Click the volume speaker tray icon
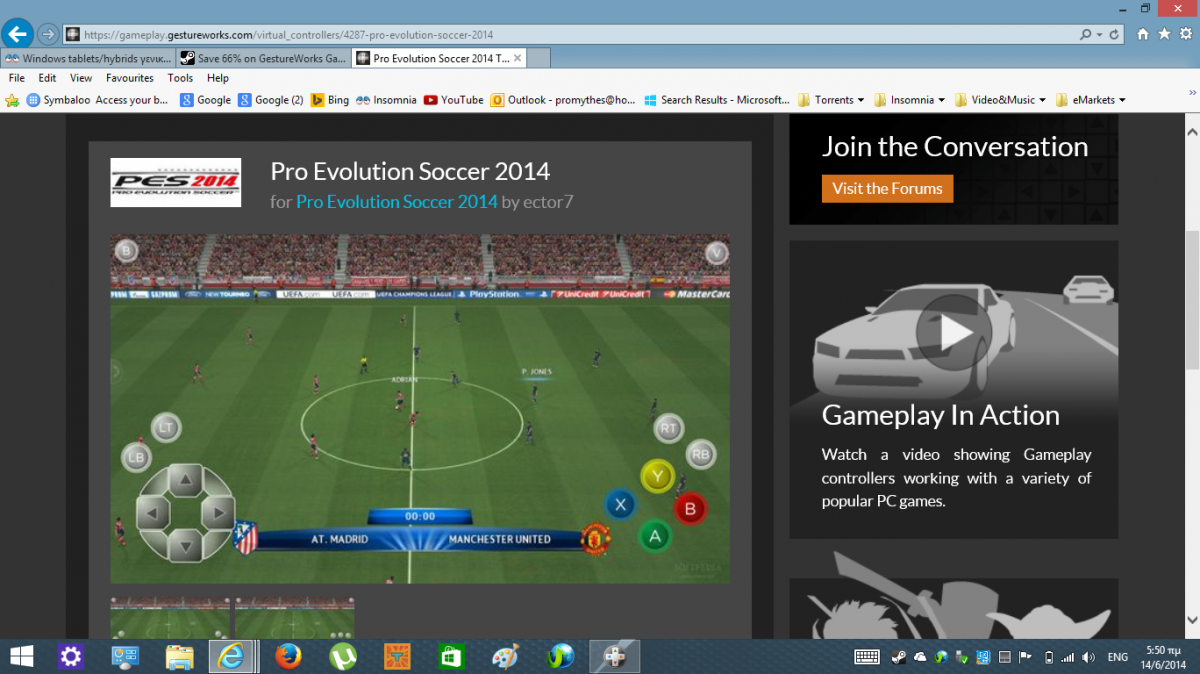1200x674 pixels. tap(1087, 657)
